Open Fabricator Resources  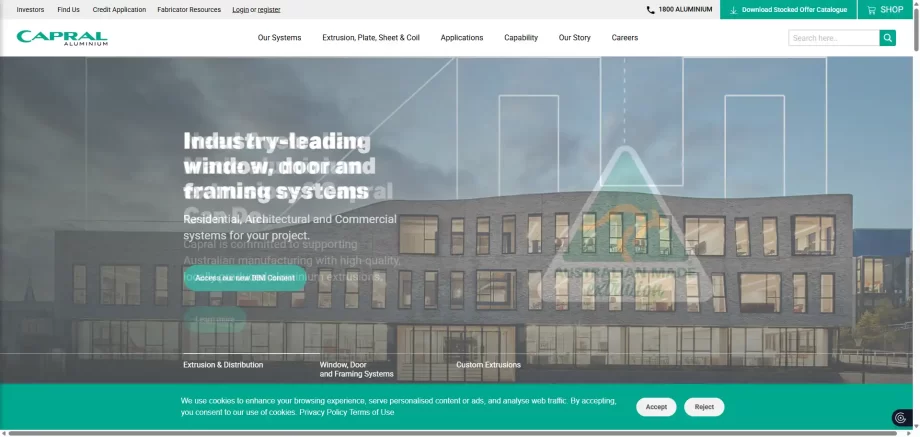pyautogui.click(x=189, y=9)
